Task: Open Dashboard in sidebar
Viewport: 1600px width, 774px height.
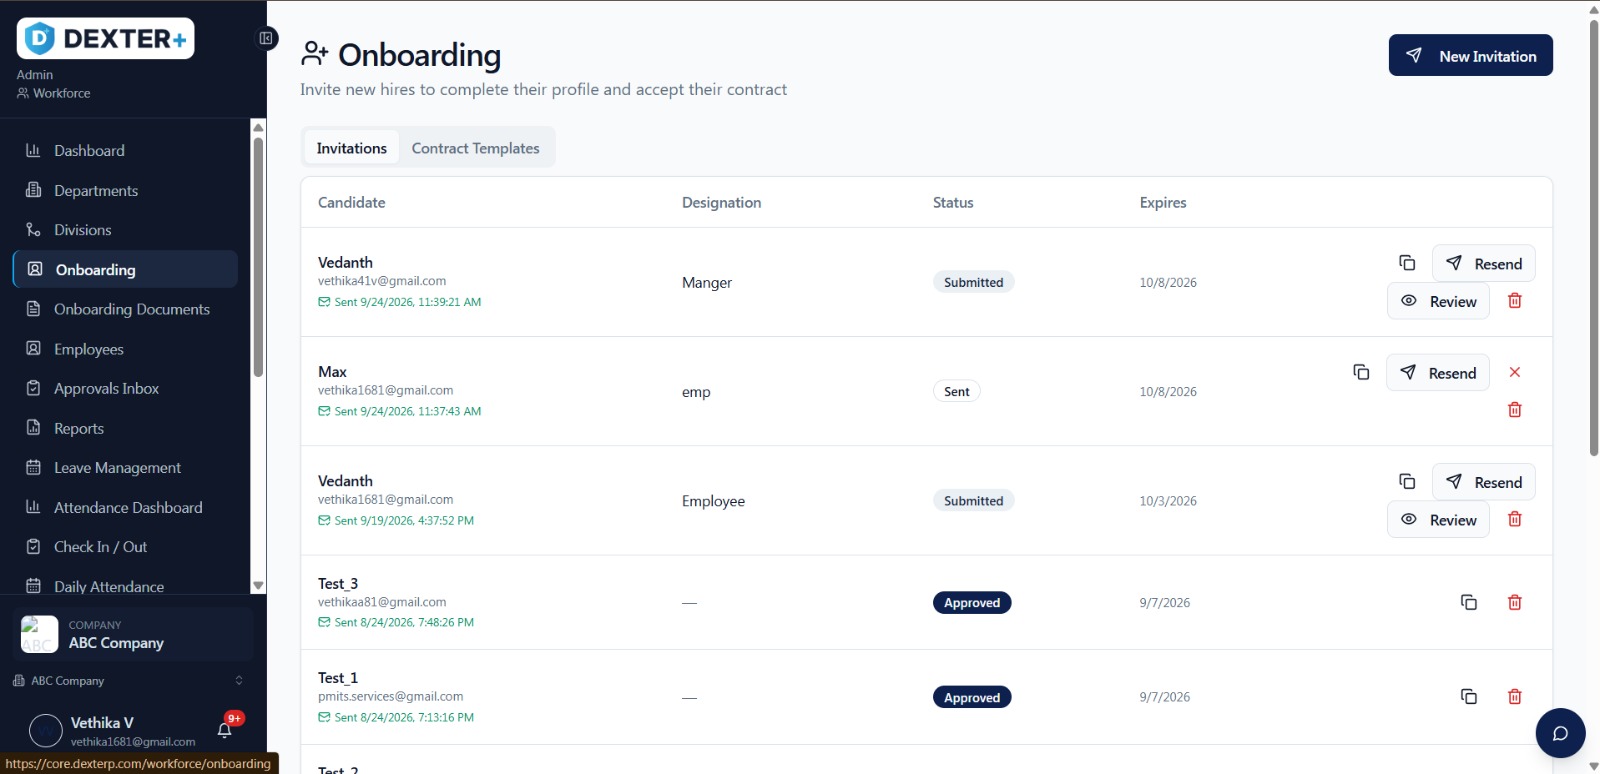Action: (x=125, y=151)
